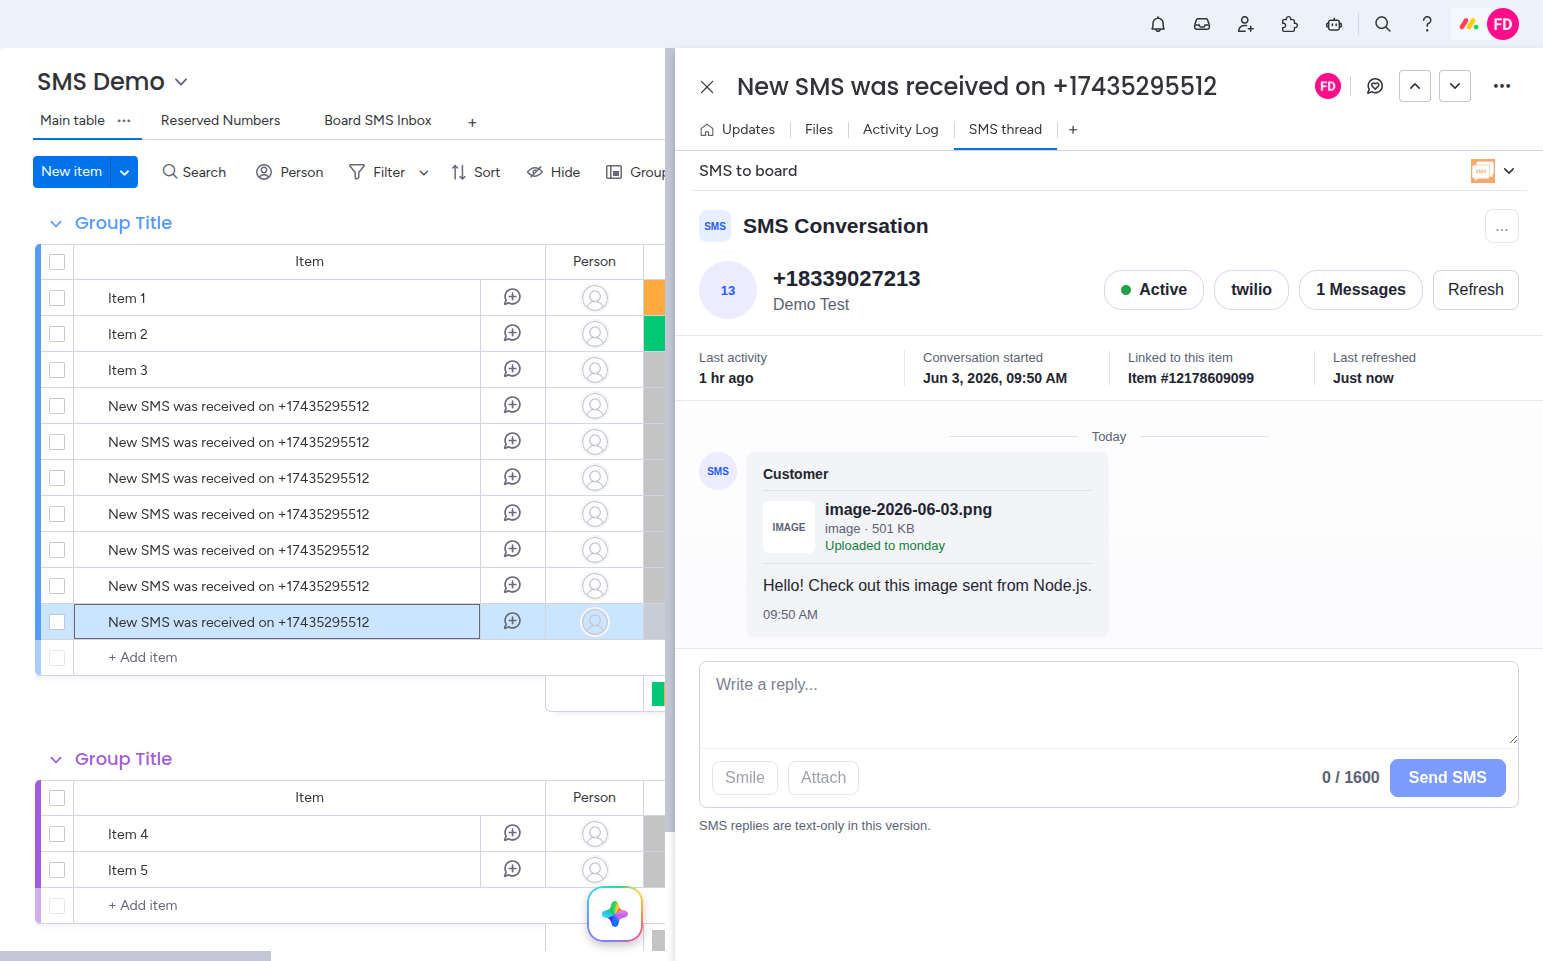Click the FD avatar in the item panel header

(1328, 86)
